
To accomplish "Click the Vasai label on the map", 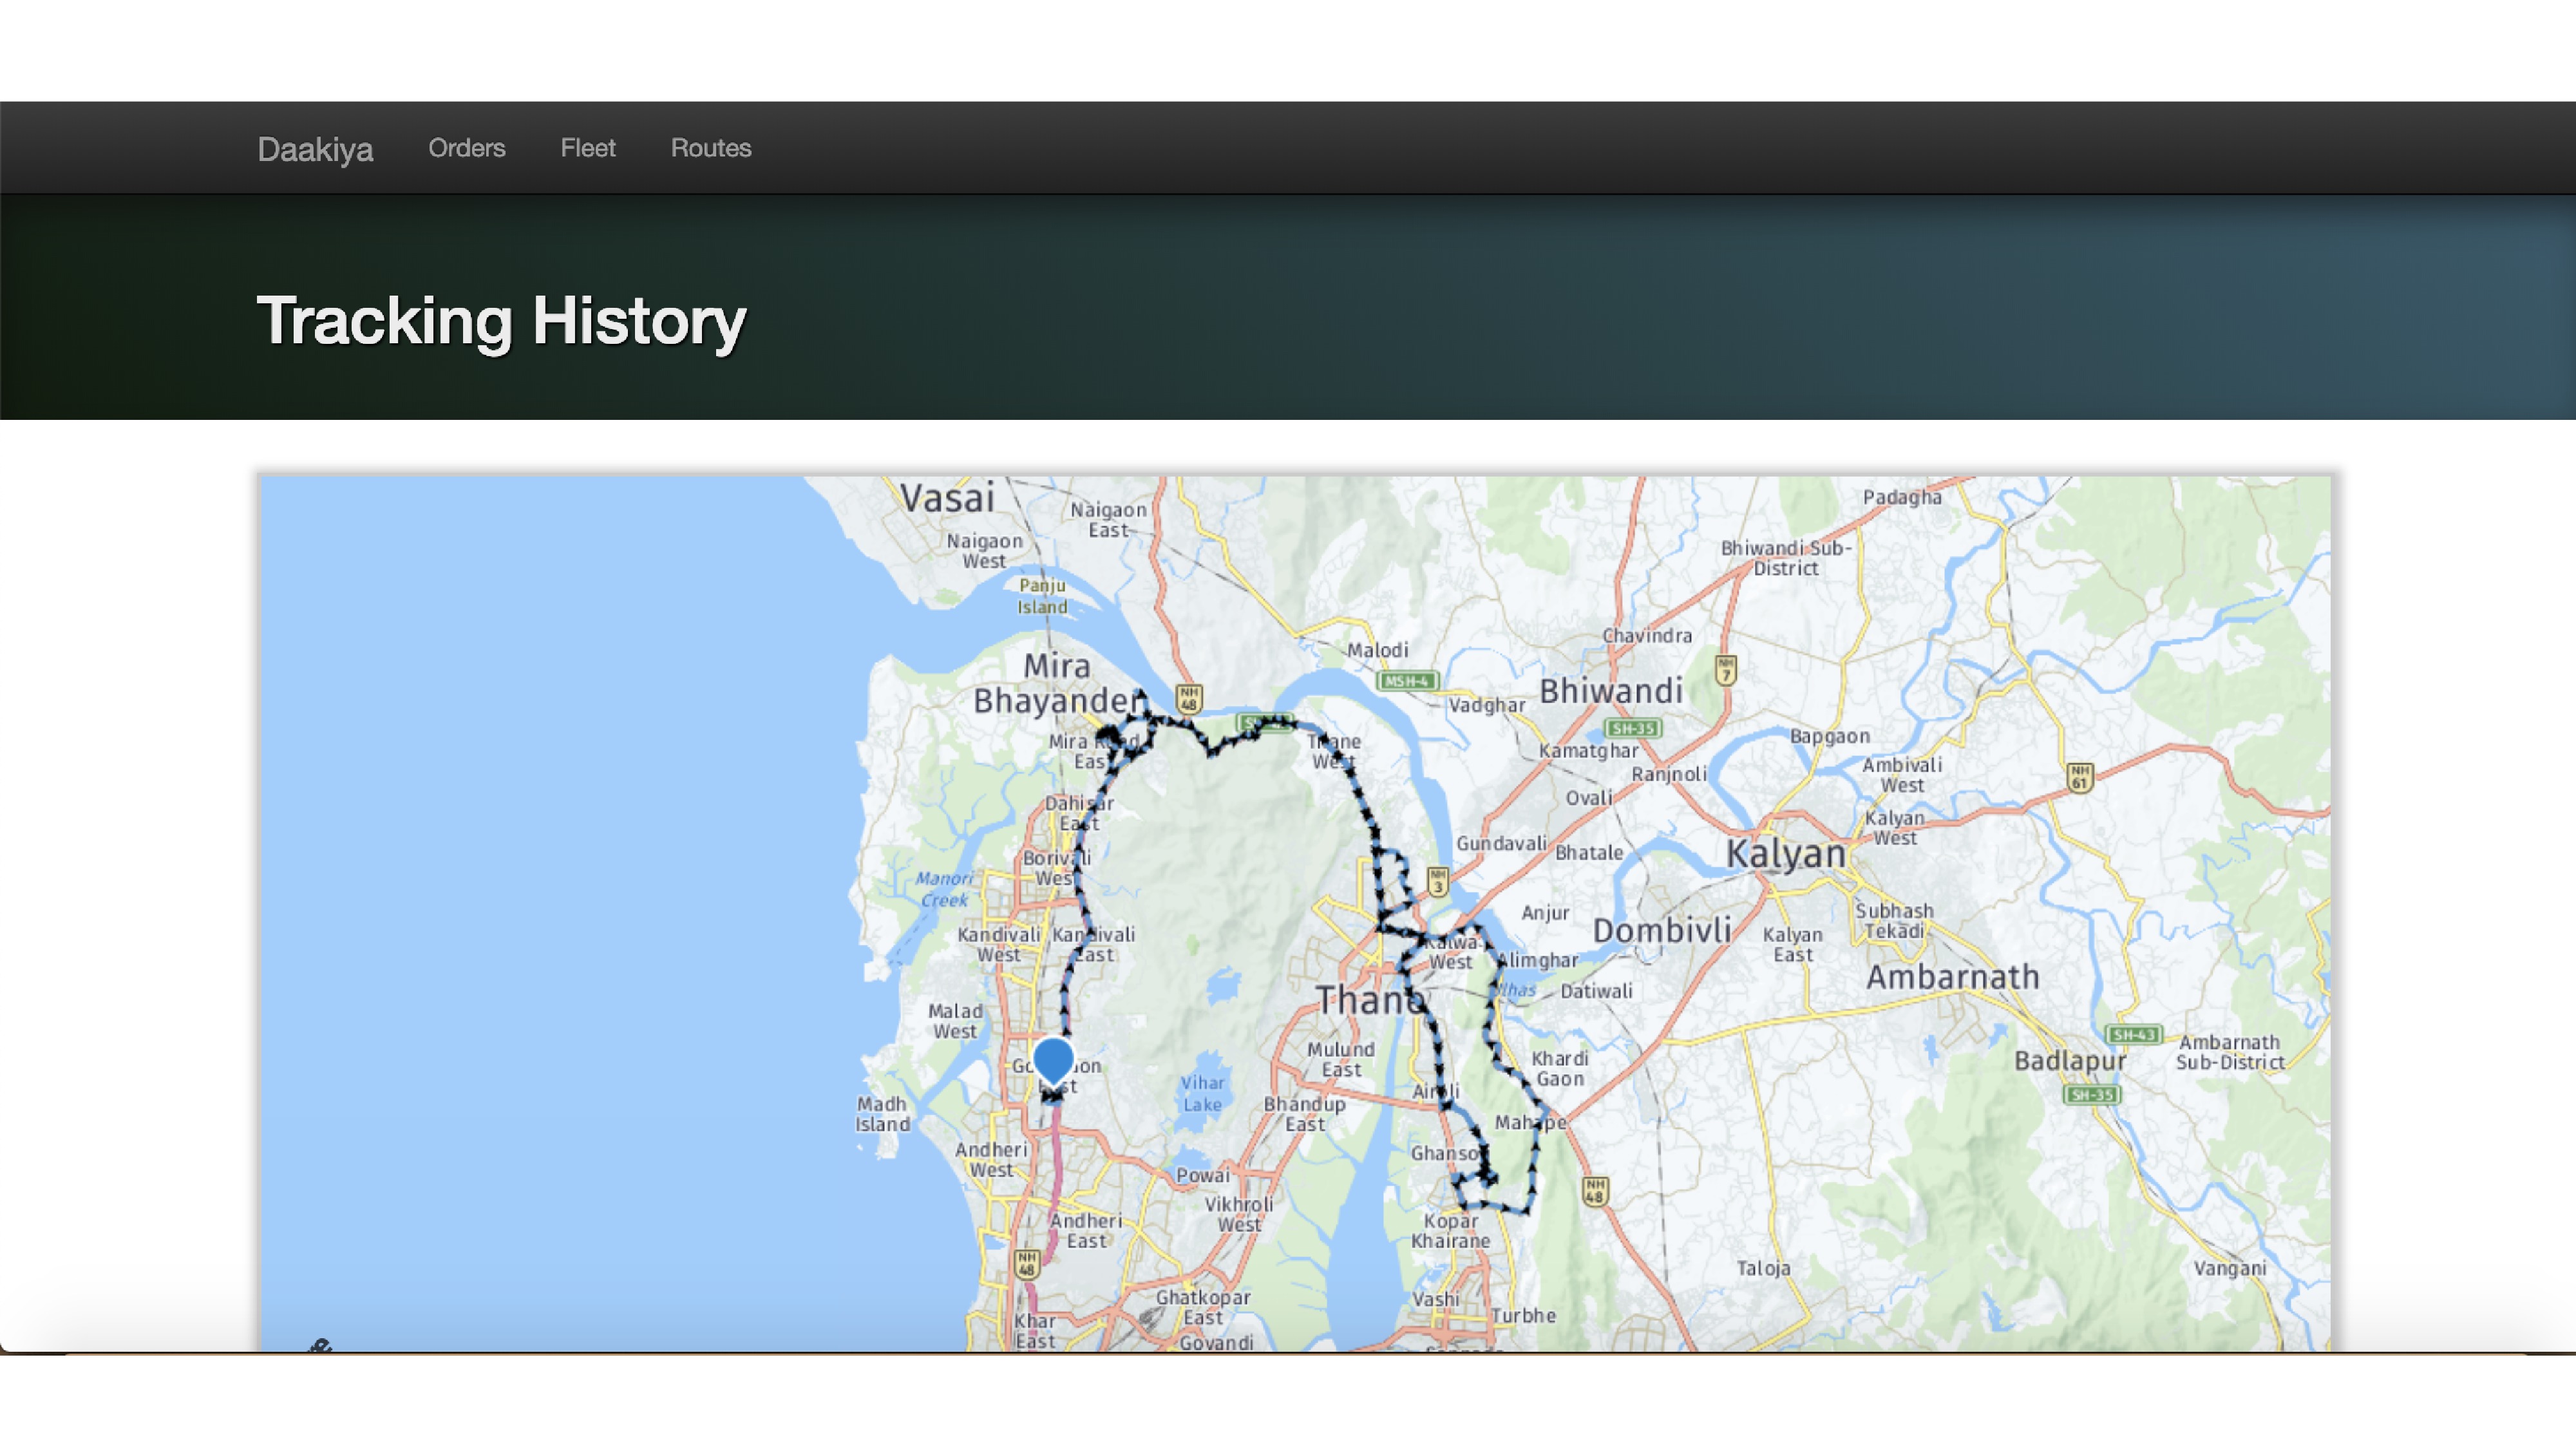I will (946, 498).
